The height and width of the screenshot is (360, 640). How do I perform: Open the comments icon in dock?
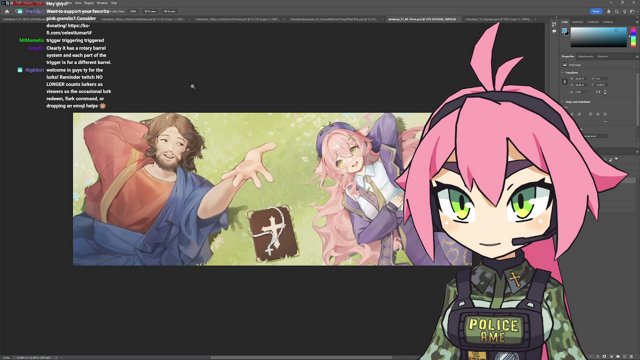[554, 31]
